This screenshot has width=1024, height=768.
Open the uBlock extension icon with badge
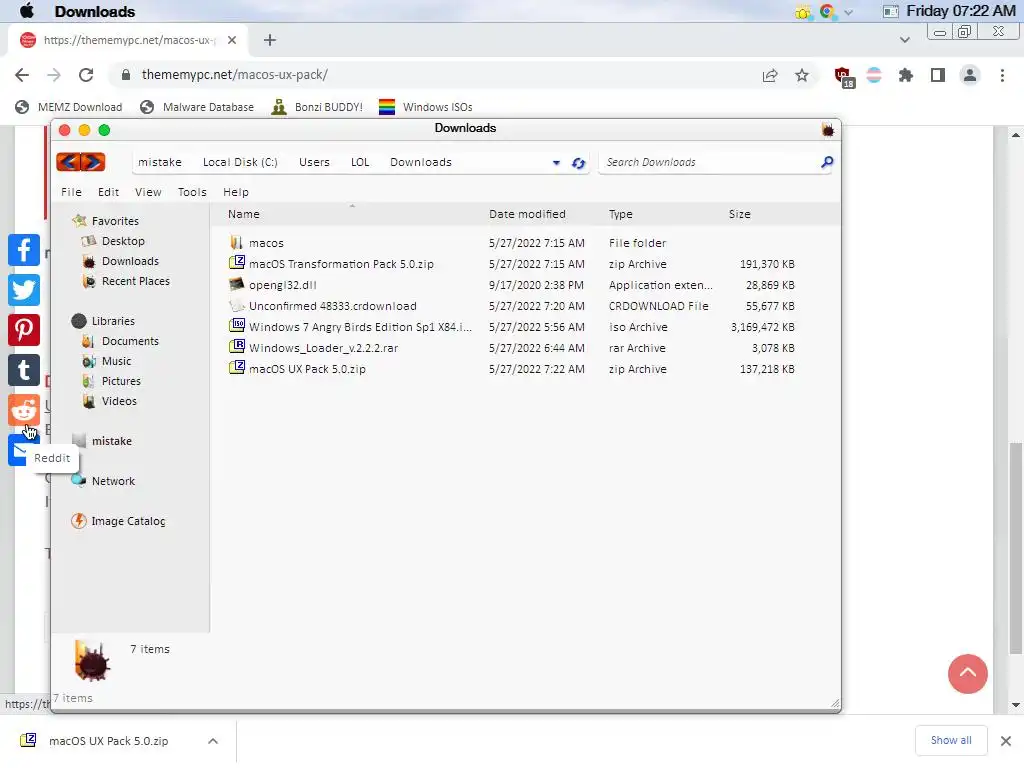click(x=844, y=76)
